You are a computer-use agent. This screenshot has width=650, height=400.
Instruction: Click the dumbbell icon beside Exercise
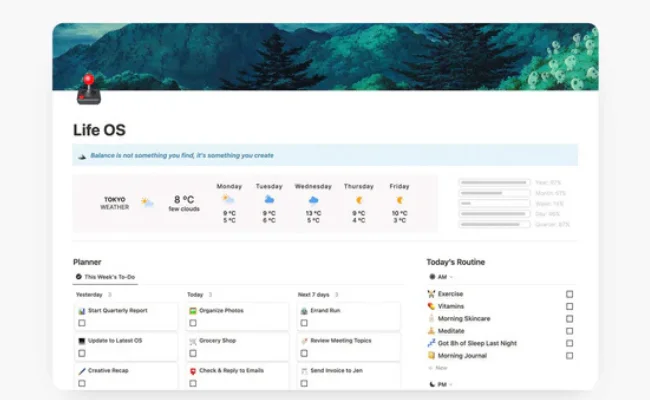[431, 294]
